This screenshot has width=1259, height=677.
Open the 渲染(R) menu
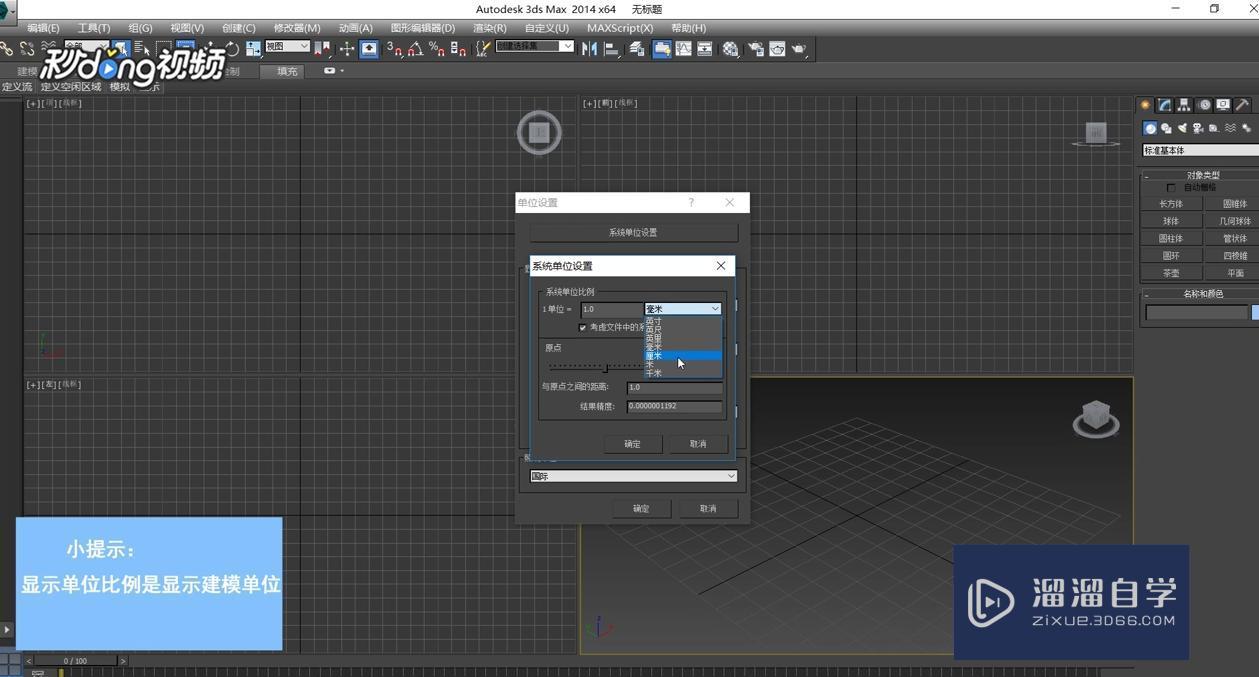tap(489, 28)
